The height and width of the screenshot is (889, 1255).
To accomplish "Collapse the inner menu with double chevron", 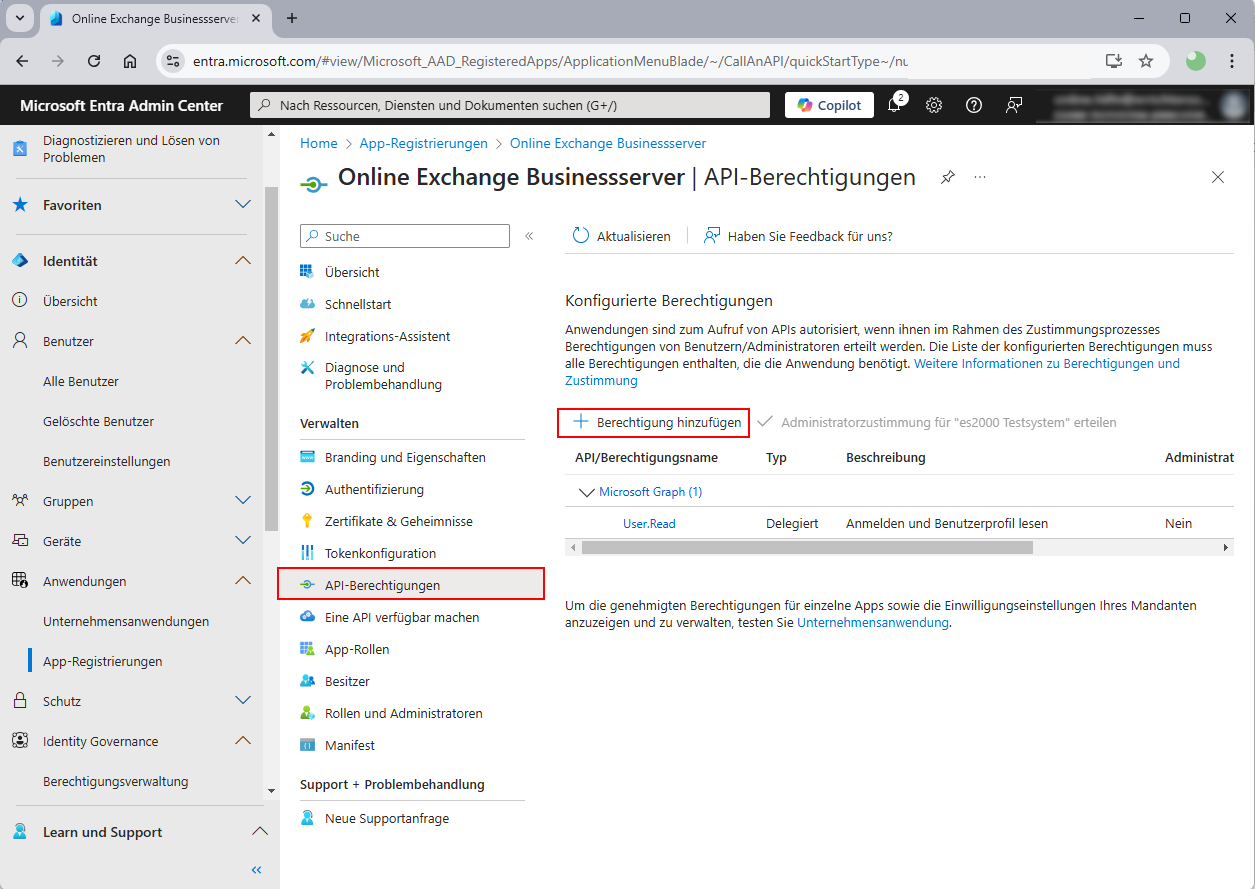I will [x=529, y=236].
